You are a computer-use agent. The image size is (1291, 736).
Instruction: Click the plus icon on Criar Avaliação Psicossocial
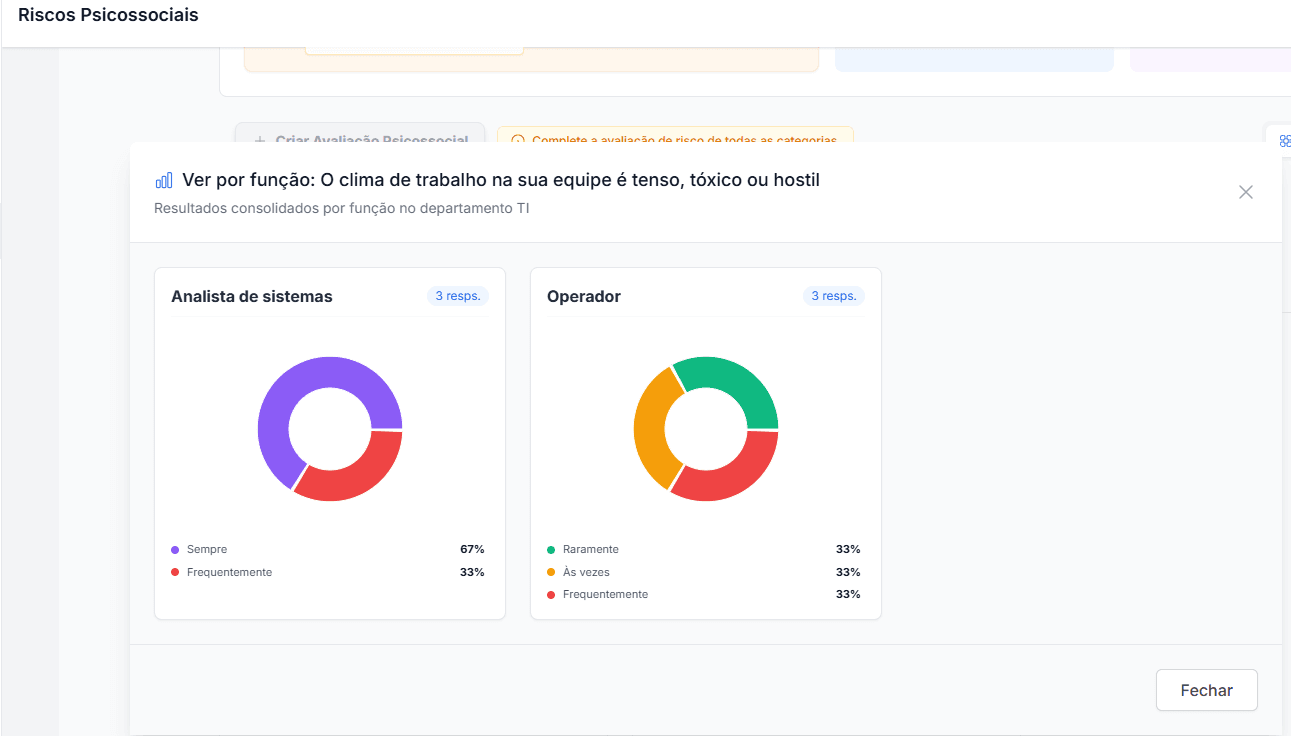click(260, 140)
